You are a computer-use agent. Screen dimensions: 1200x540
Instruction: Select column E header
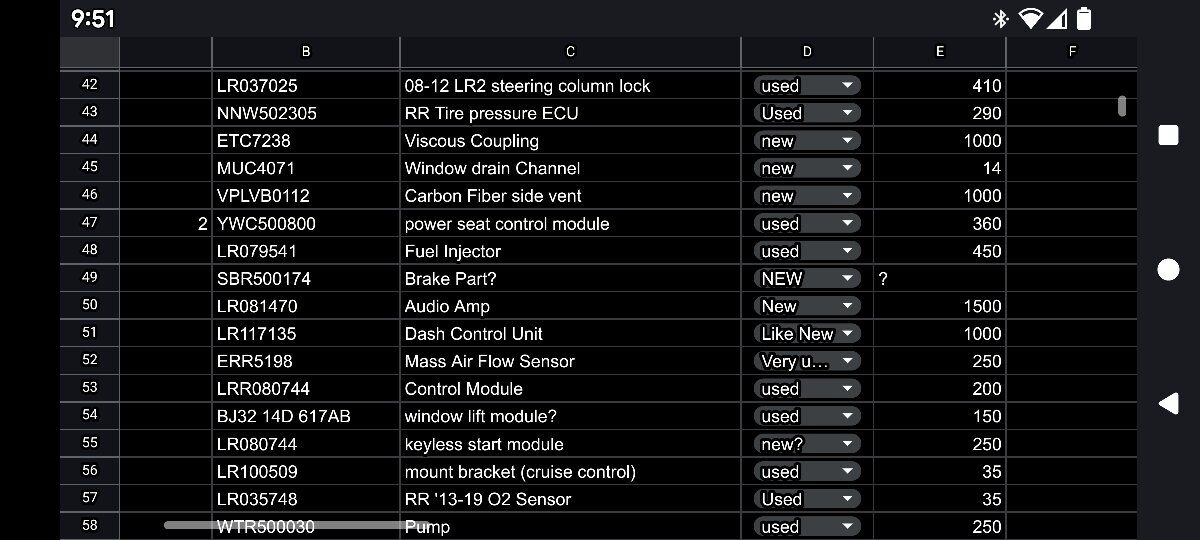point(939,52)
